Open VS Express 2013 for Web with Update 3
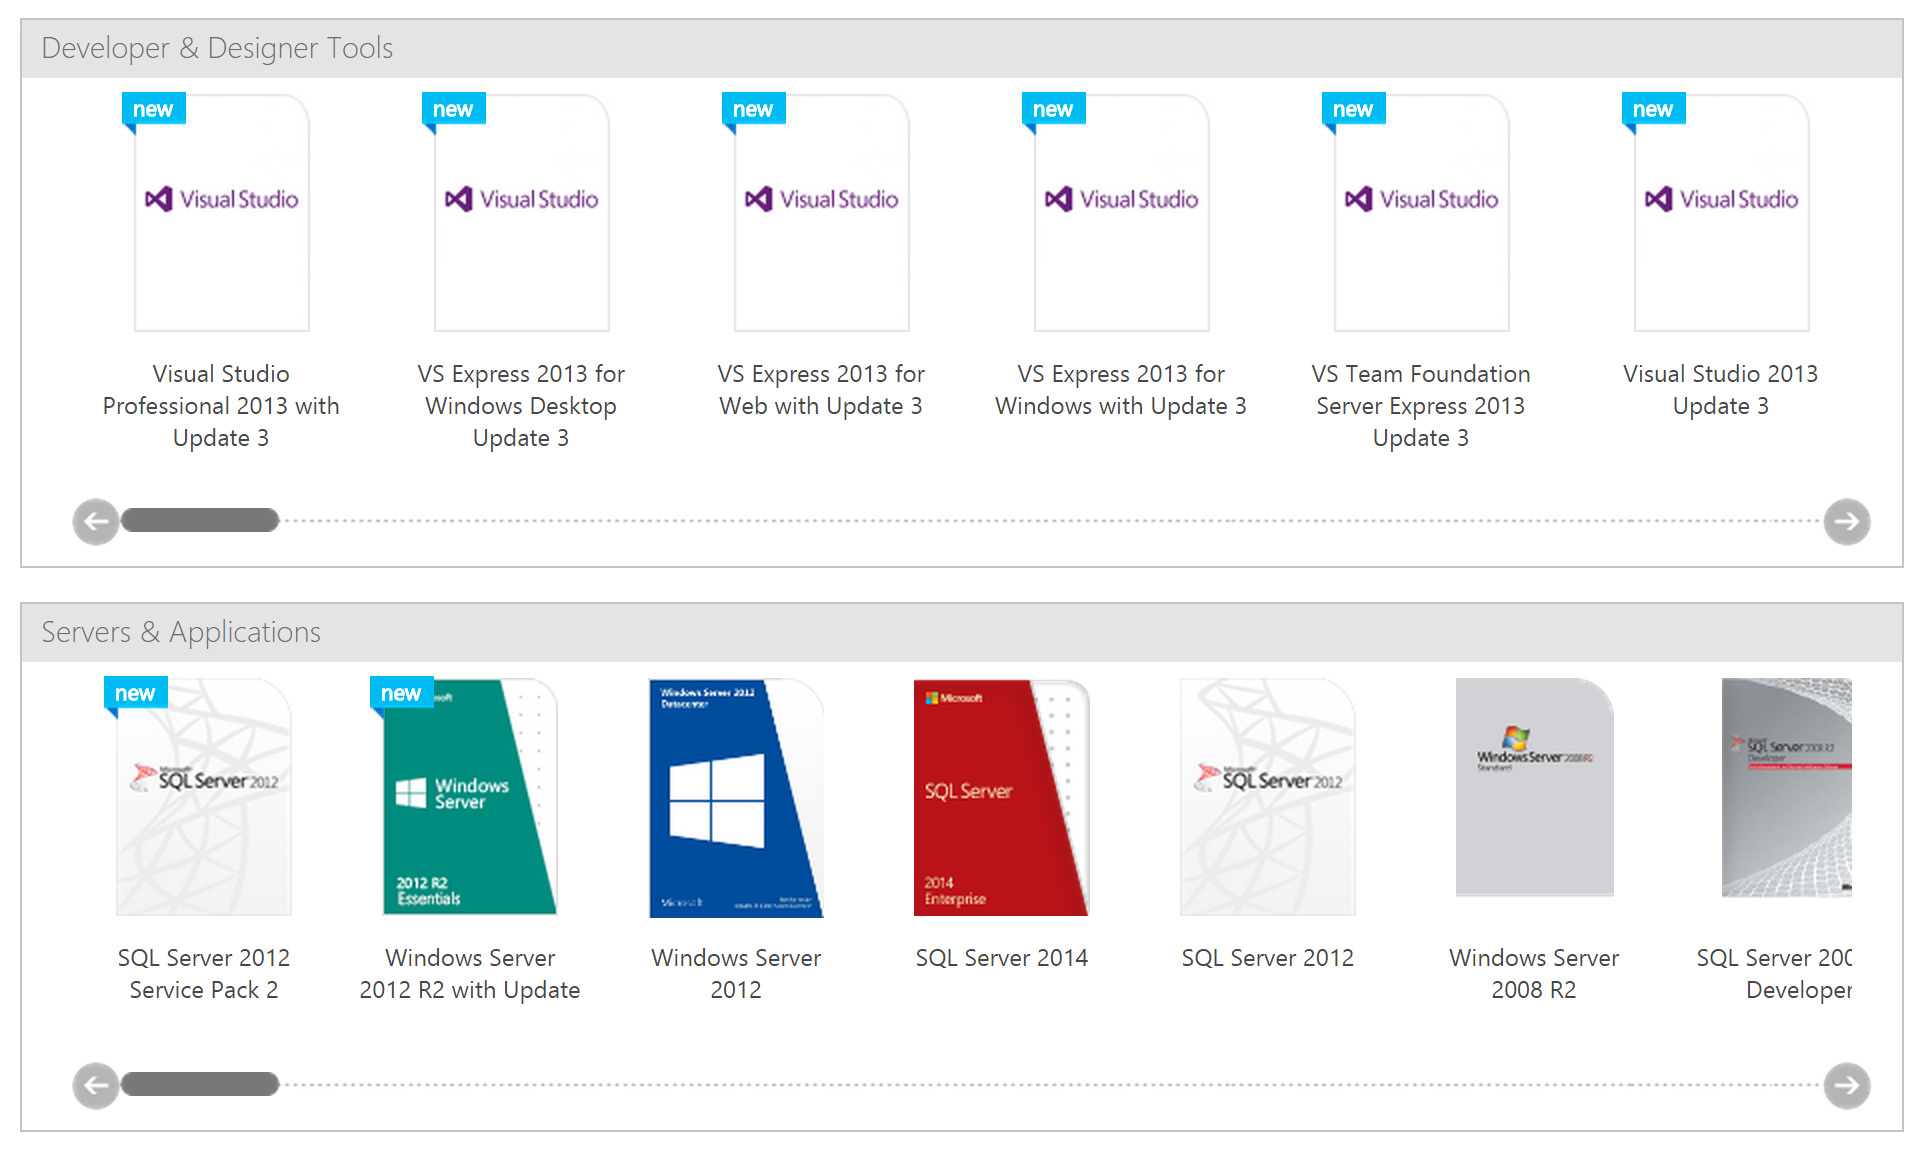1926x1150 pixels. pyautogui.click(x=821, y=389)
